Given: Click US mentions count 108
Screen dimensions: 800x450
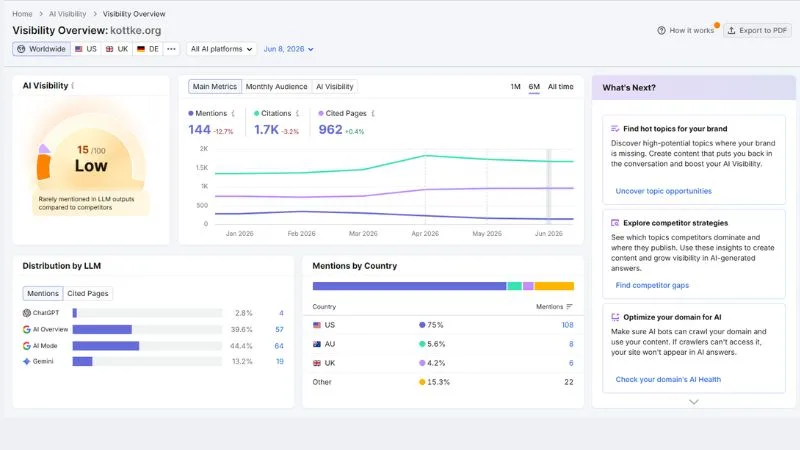Looking at the screenshot, I should pyautogui.click(x=567, y=325).
